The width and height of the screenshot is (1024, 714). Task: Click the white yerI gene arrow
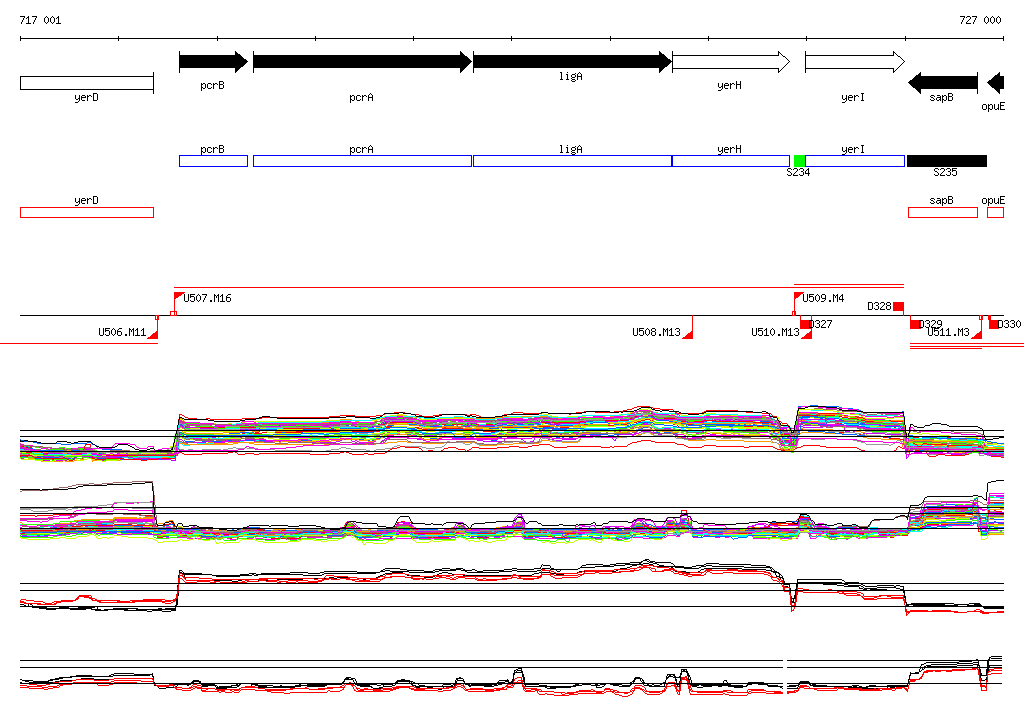click(855, 62)
